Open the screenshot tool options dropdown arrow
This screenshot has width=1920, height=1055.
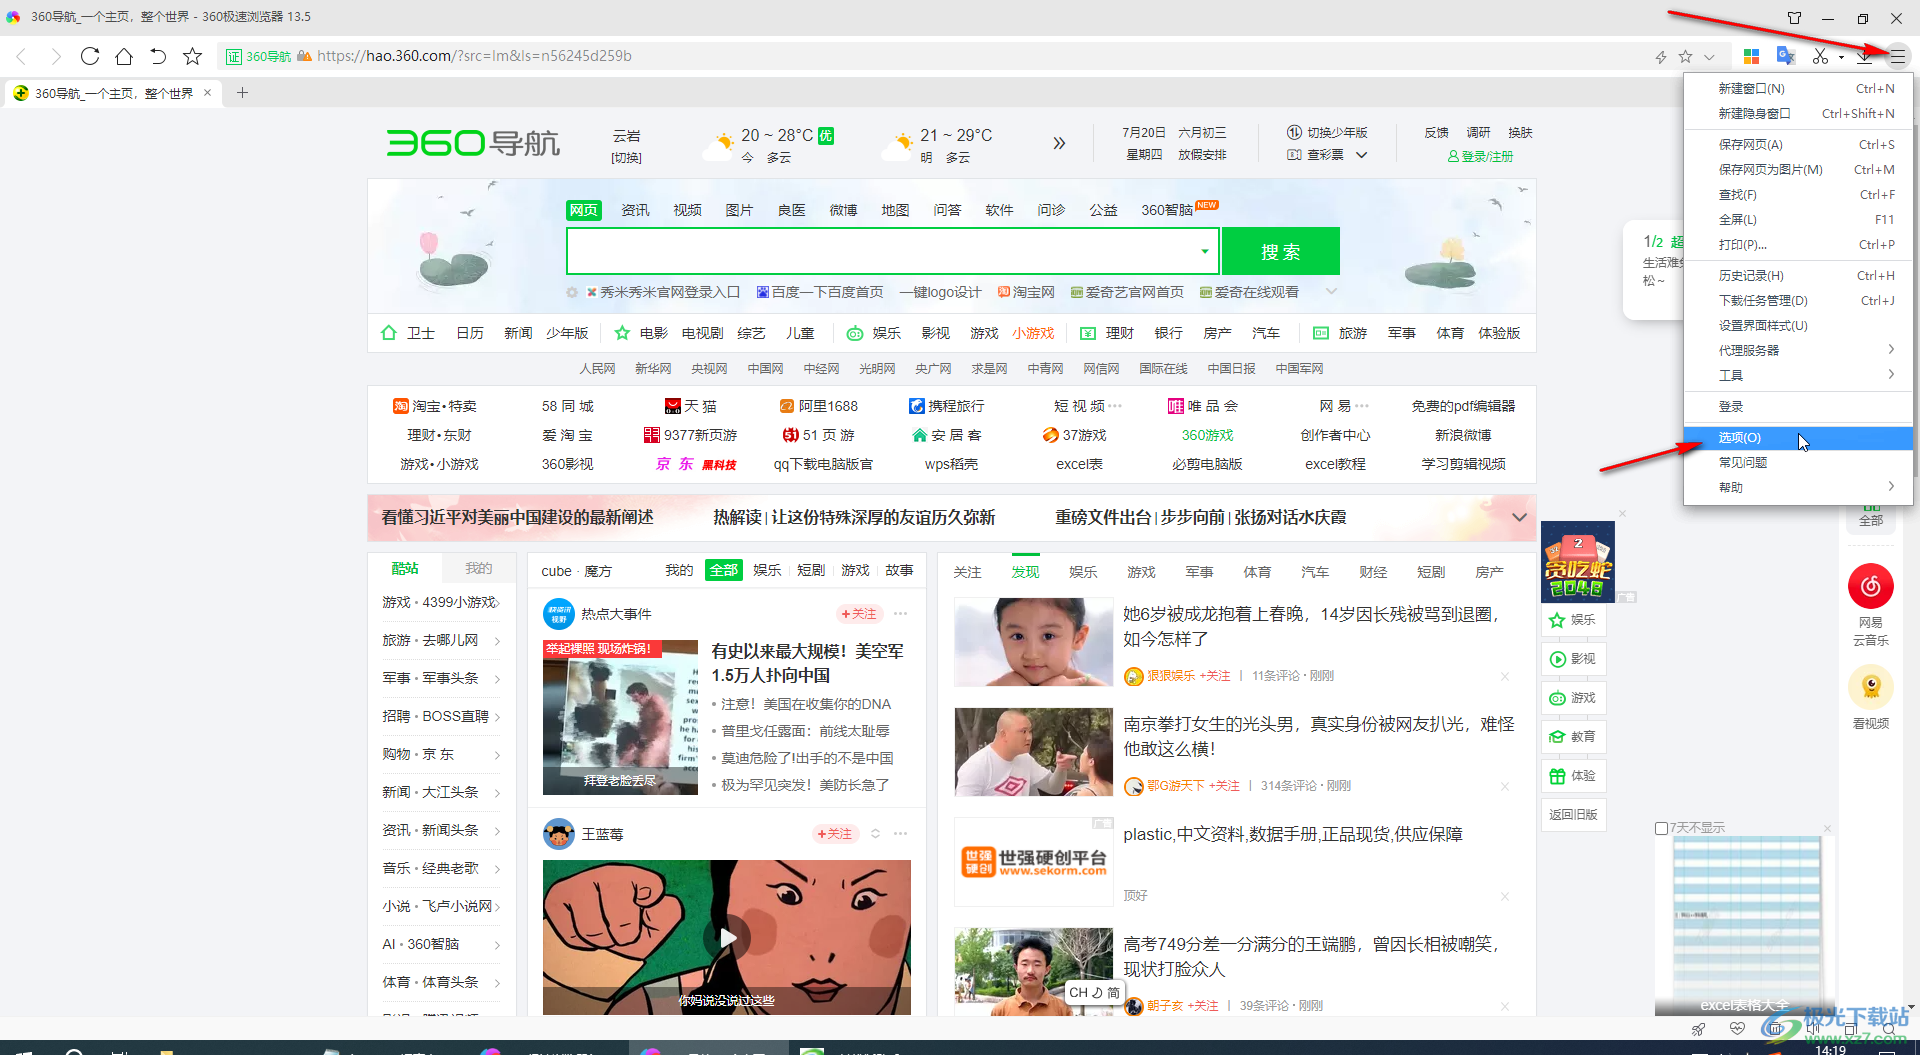(1841, 56)
